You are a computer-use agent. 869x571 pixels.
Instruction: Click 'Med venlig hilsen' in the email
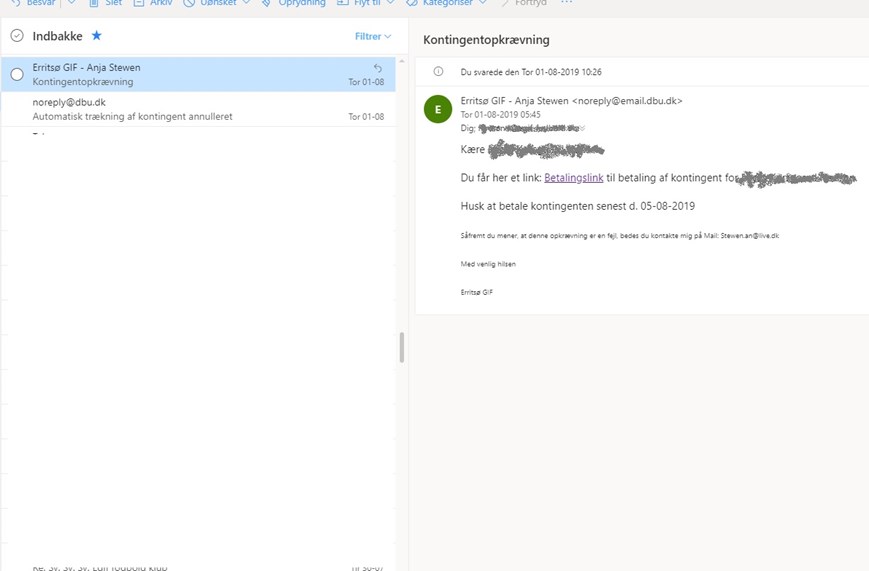[488, 264]
